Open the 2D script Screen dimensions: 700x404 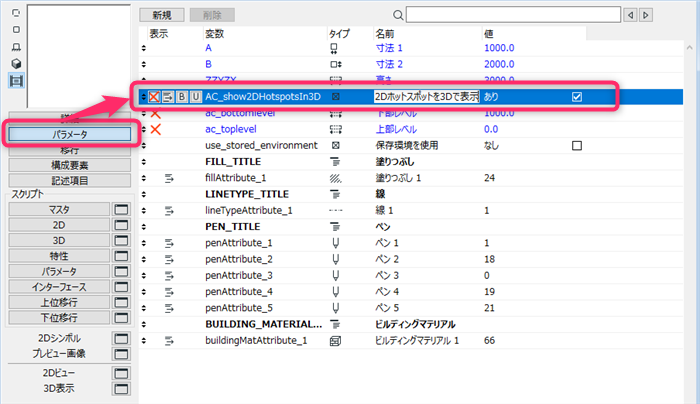[59, 225]
